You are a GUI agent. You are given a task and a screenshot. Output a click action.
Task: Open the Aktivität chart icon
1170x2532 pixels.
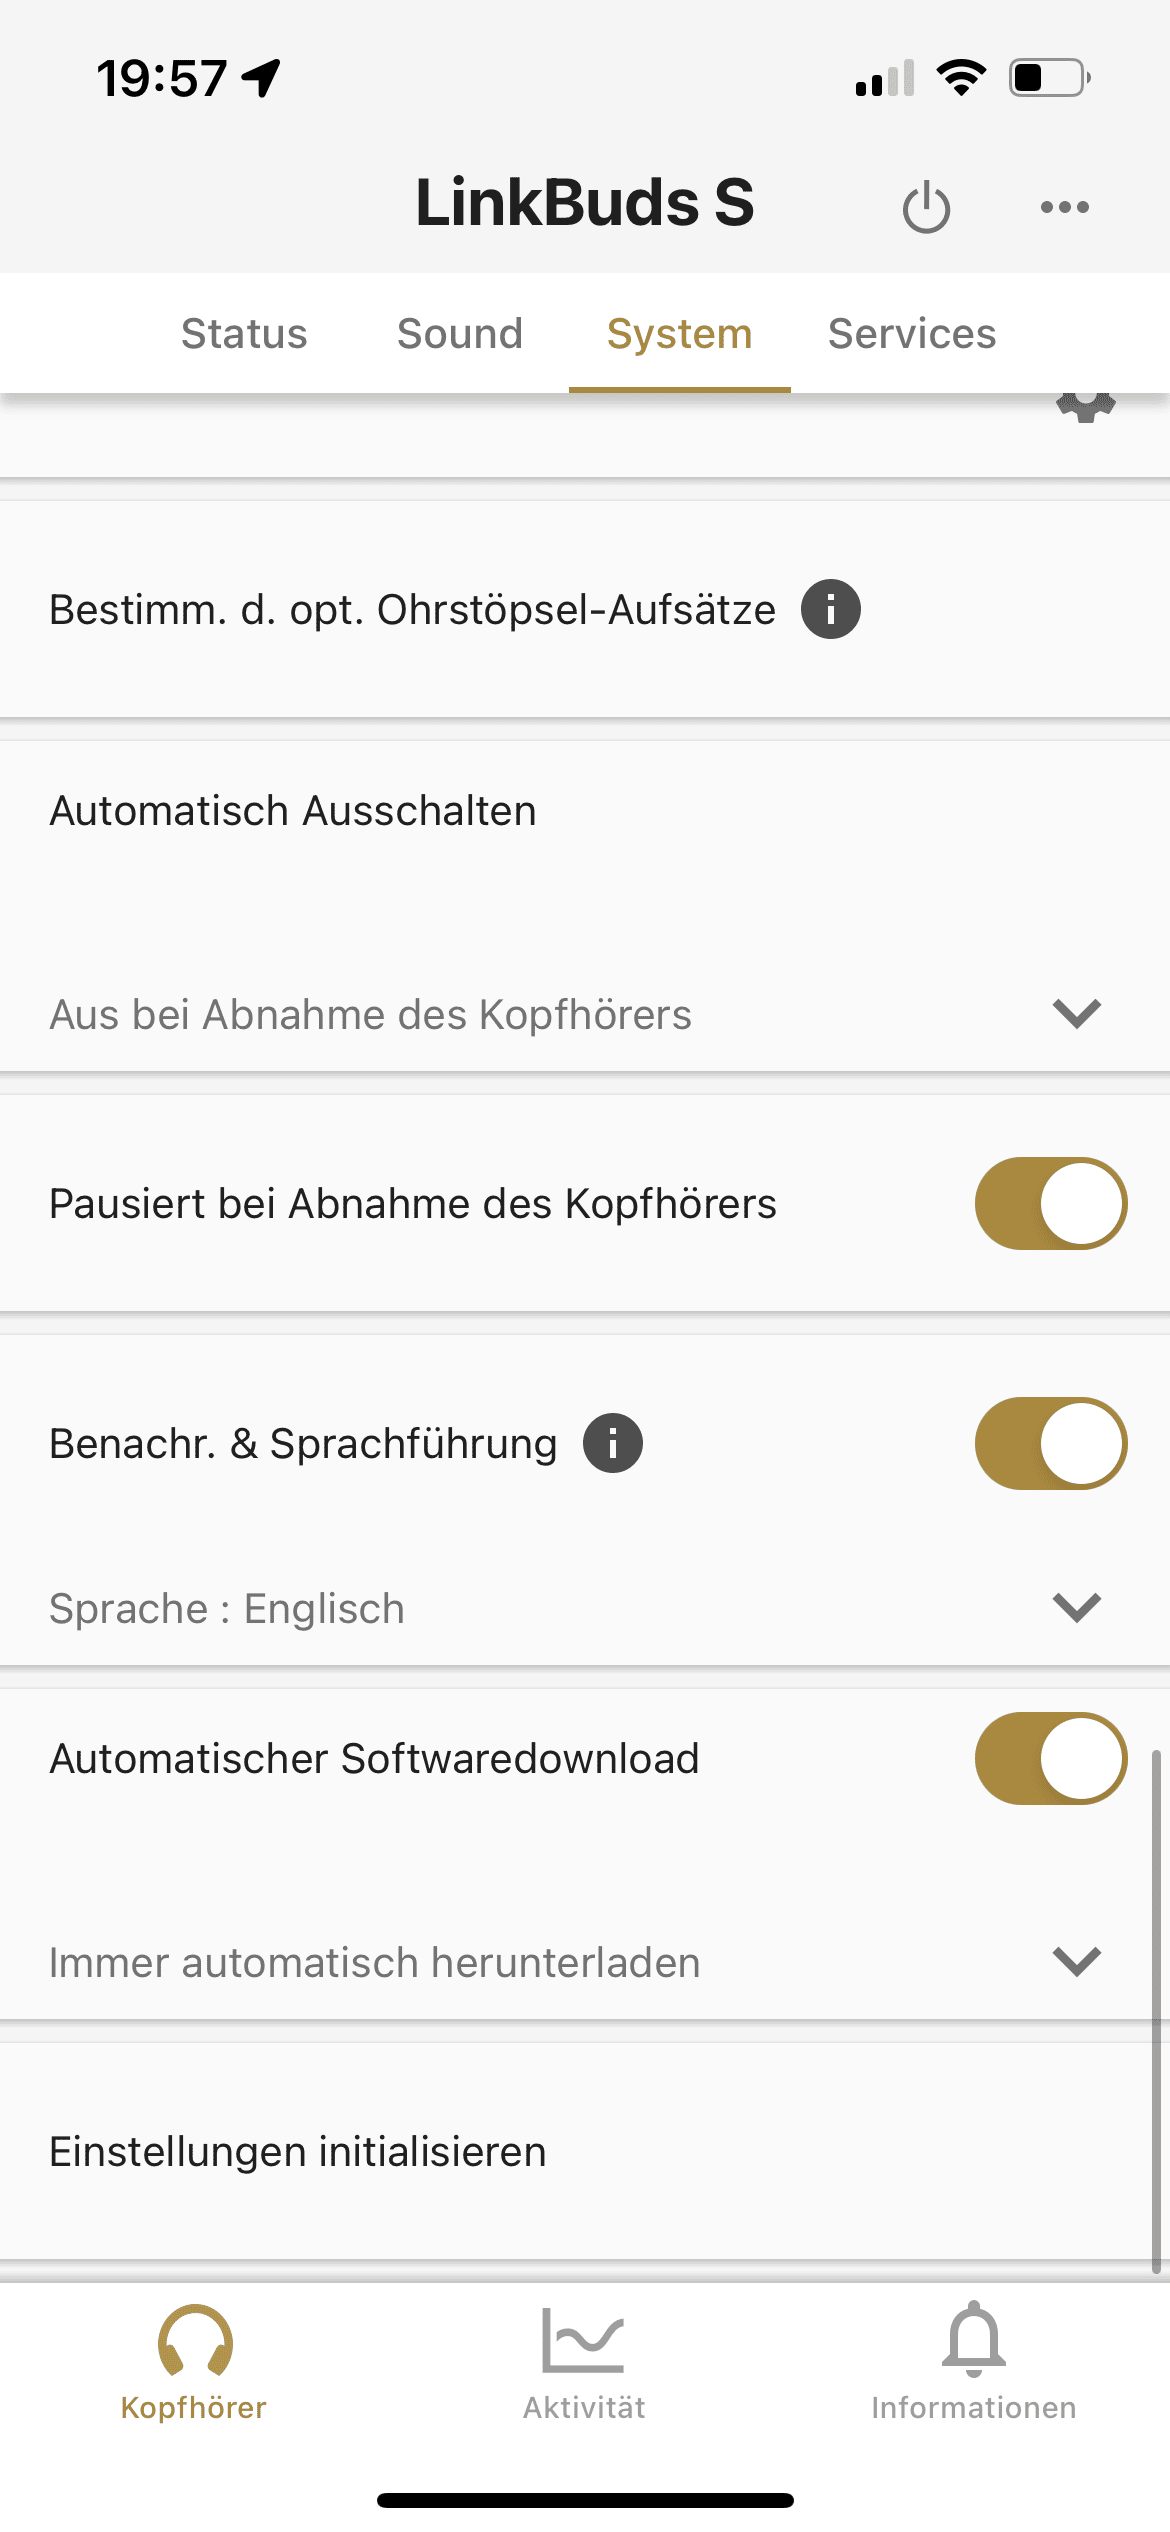[x=584, y=2343]
